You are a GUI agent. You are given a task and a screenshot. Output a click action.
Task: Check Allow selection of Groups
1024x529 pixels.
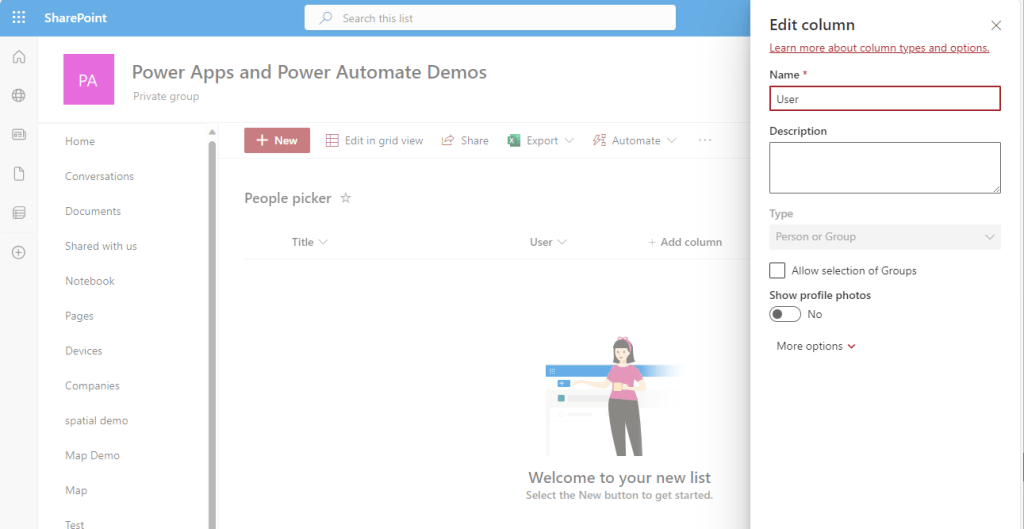pyautogui.click(x=777, y=271)
